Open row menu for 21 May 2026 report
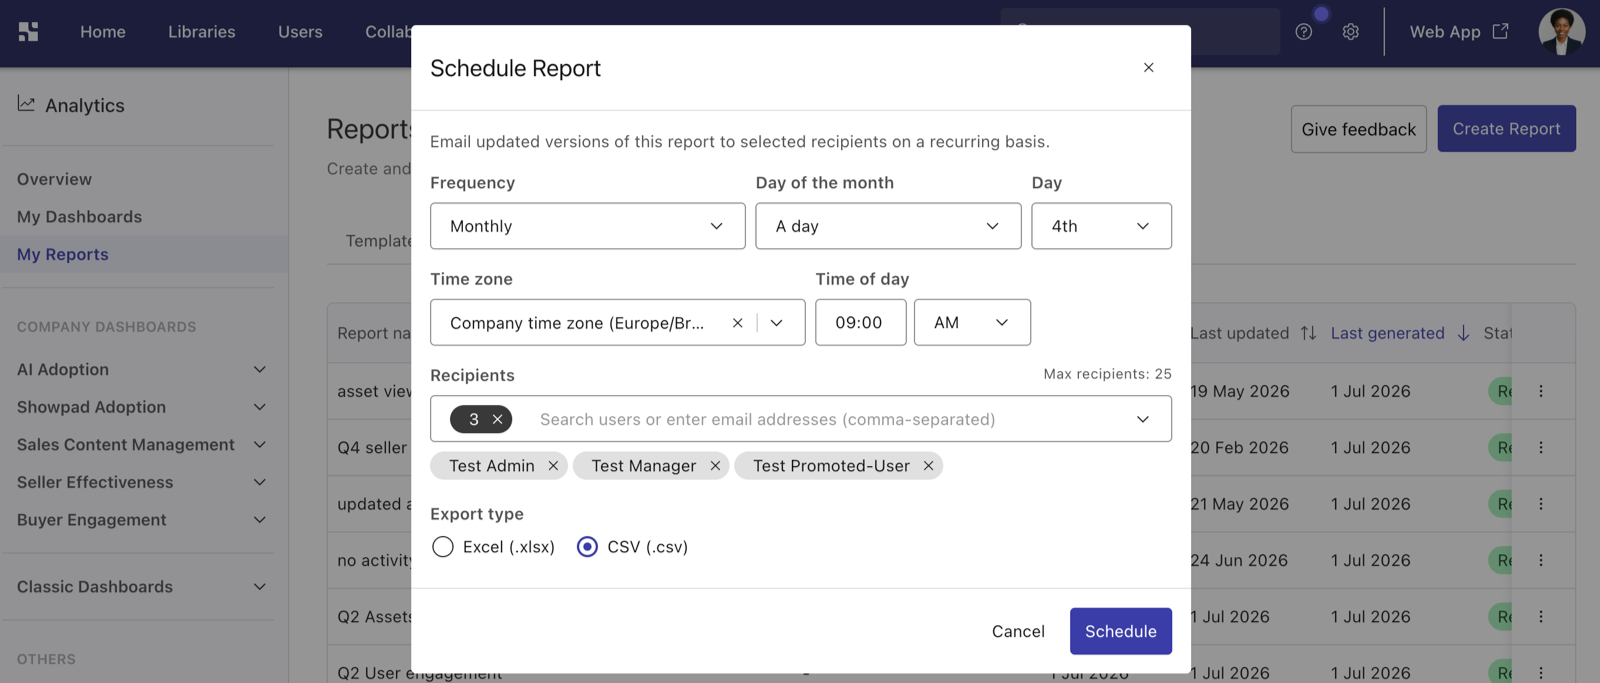The height and width of the screenshot is (683, 1600). [1540, 504]
